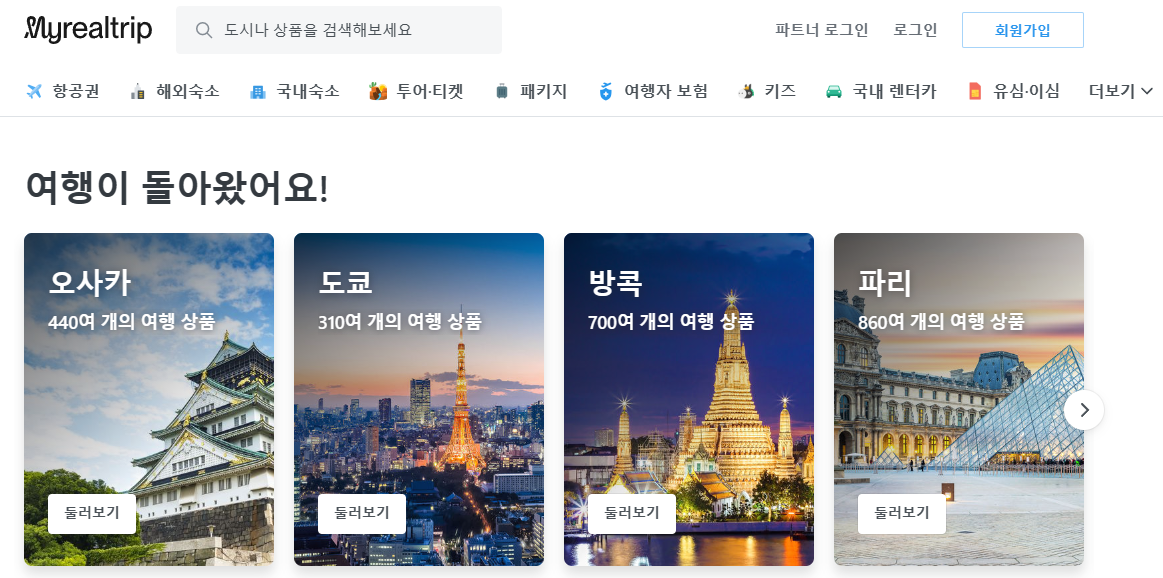The width and height of the screenshot is (1163, 578).
Task: Open 여행자 보험 shield icon
Action: [x=606, y=91]
